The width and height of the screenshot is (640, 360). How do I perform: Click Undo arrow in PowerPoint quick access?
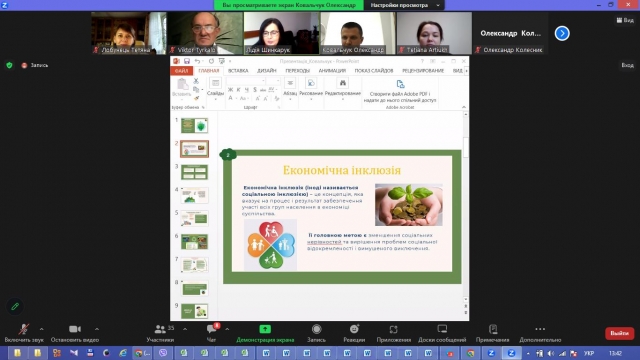click(198, 61)
